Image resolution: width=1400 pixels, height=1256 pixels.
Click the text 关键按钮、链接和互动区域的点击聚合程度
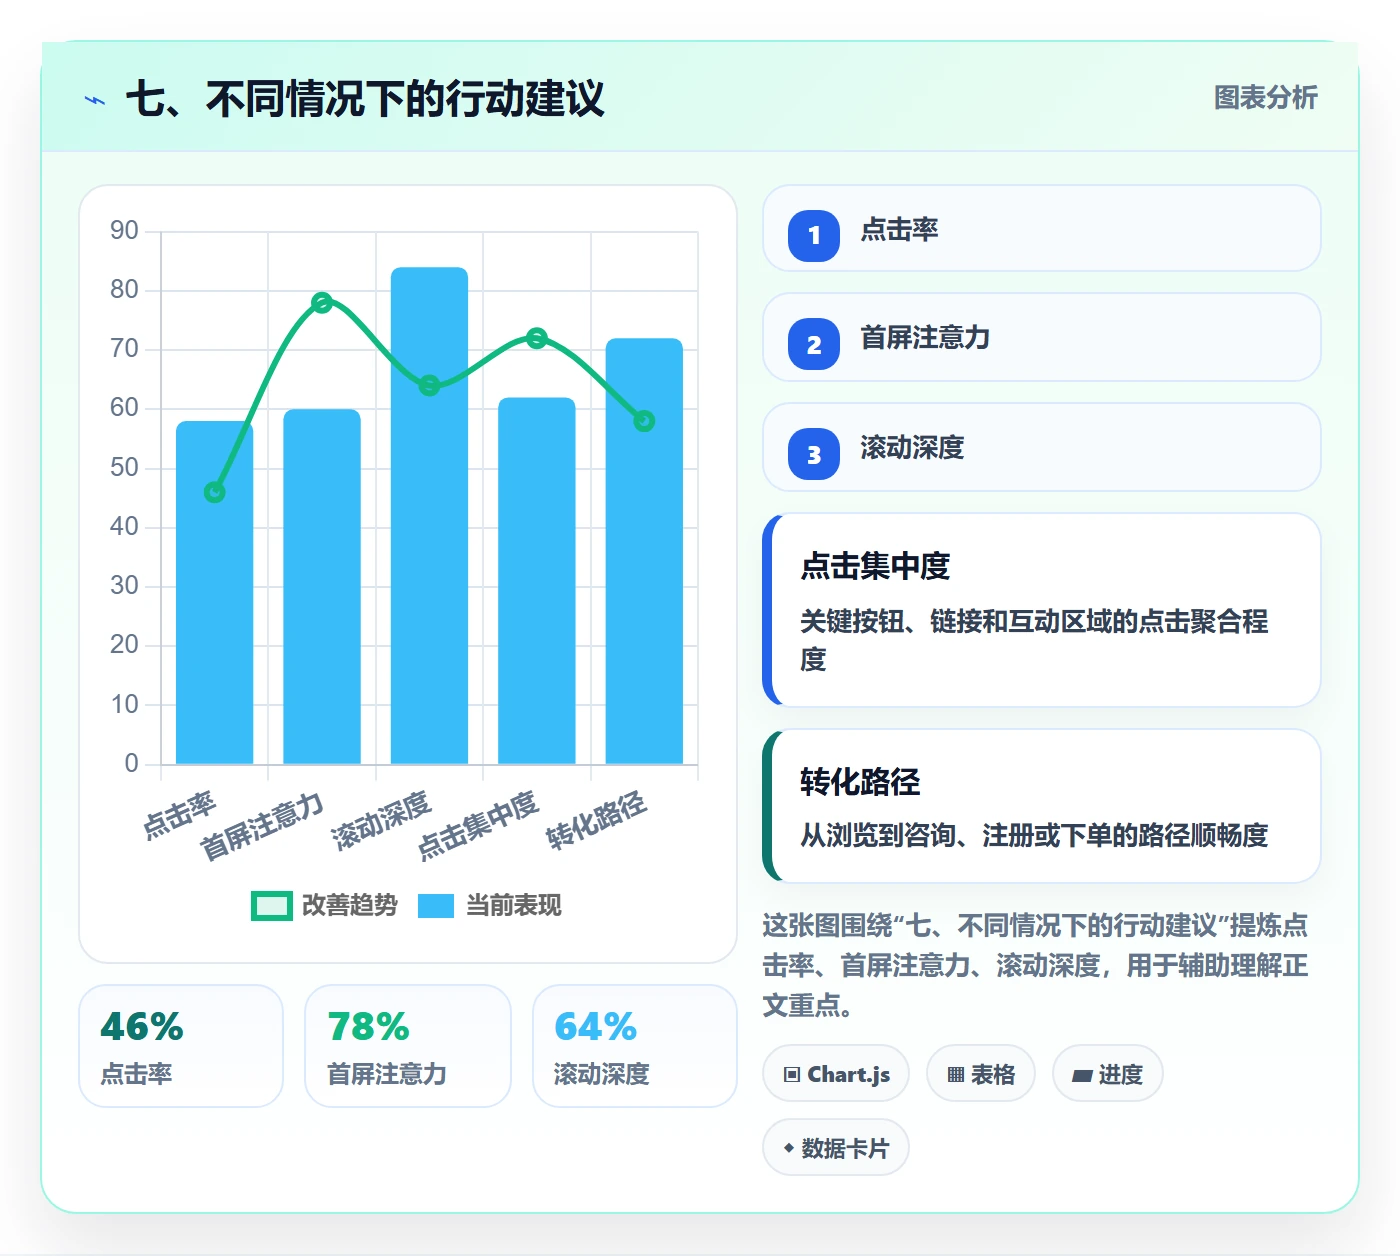coord(1034,640)
